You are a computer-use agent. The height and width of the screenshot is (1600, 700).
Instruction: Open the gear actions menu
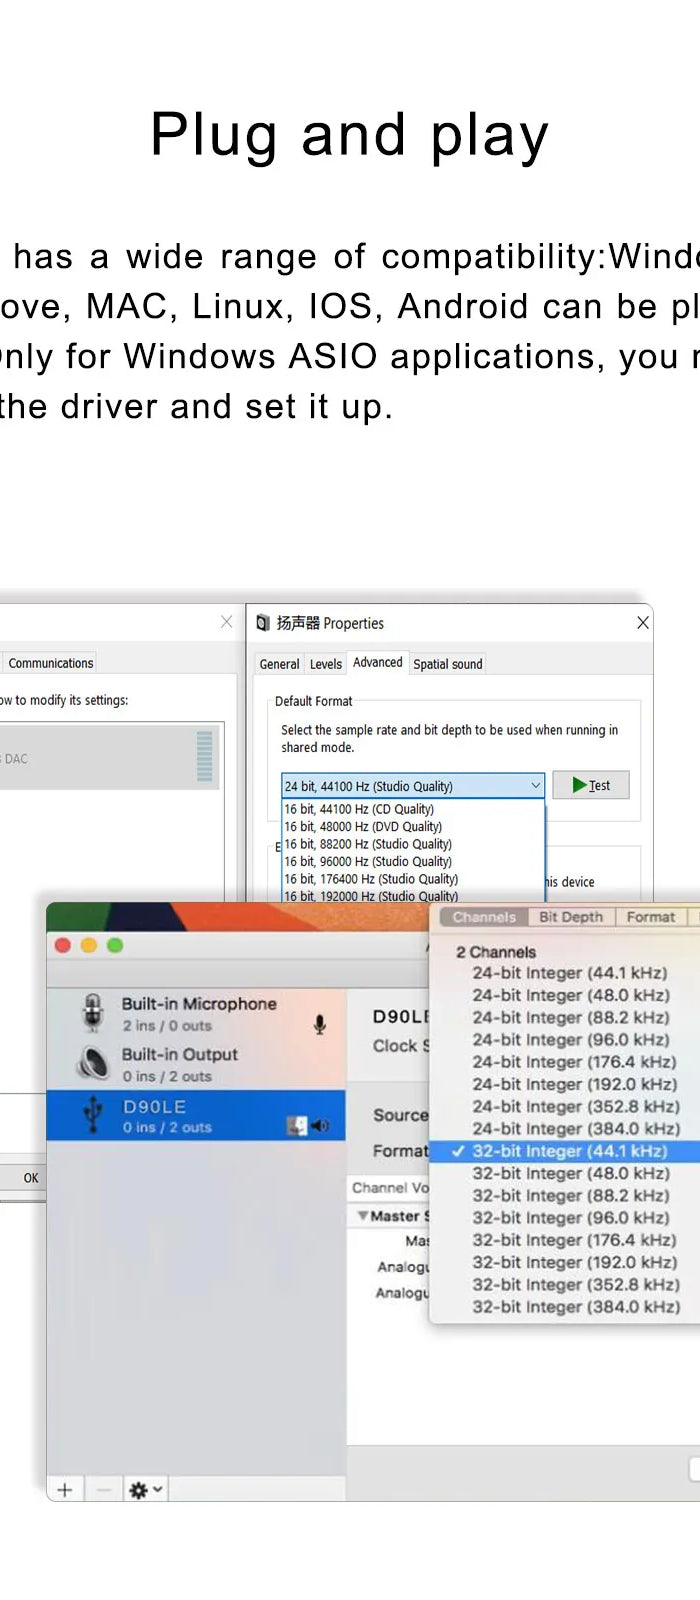pyautogui.click(x=145, y=1490)
